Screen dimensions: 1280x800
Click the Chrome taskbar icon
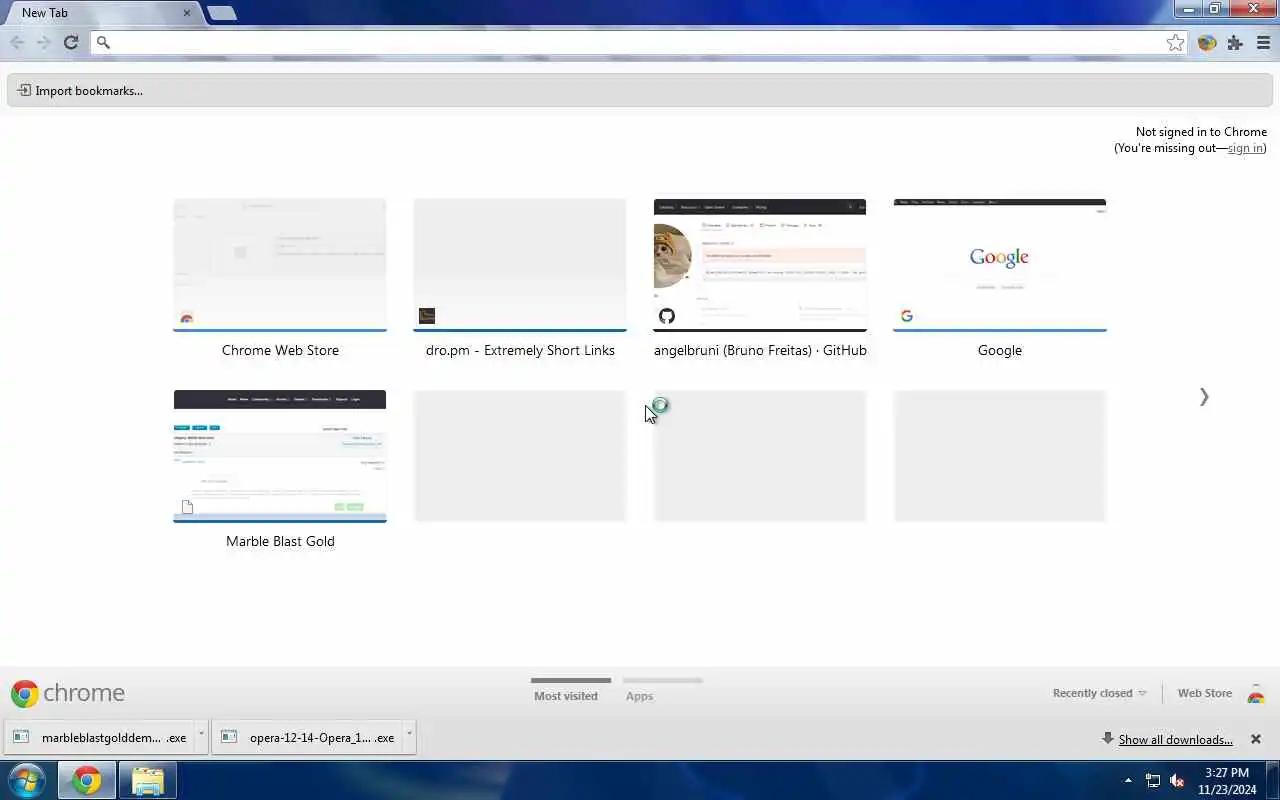[86, 780]
